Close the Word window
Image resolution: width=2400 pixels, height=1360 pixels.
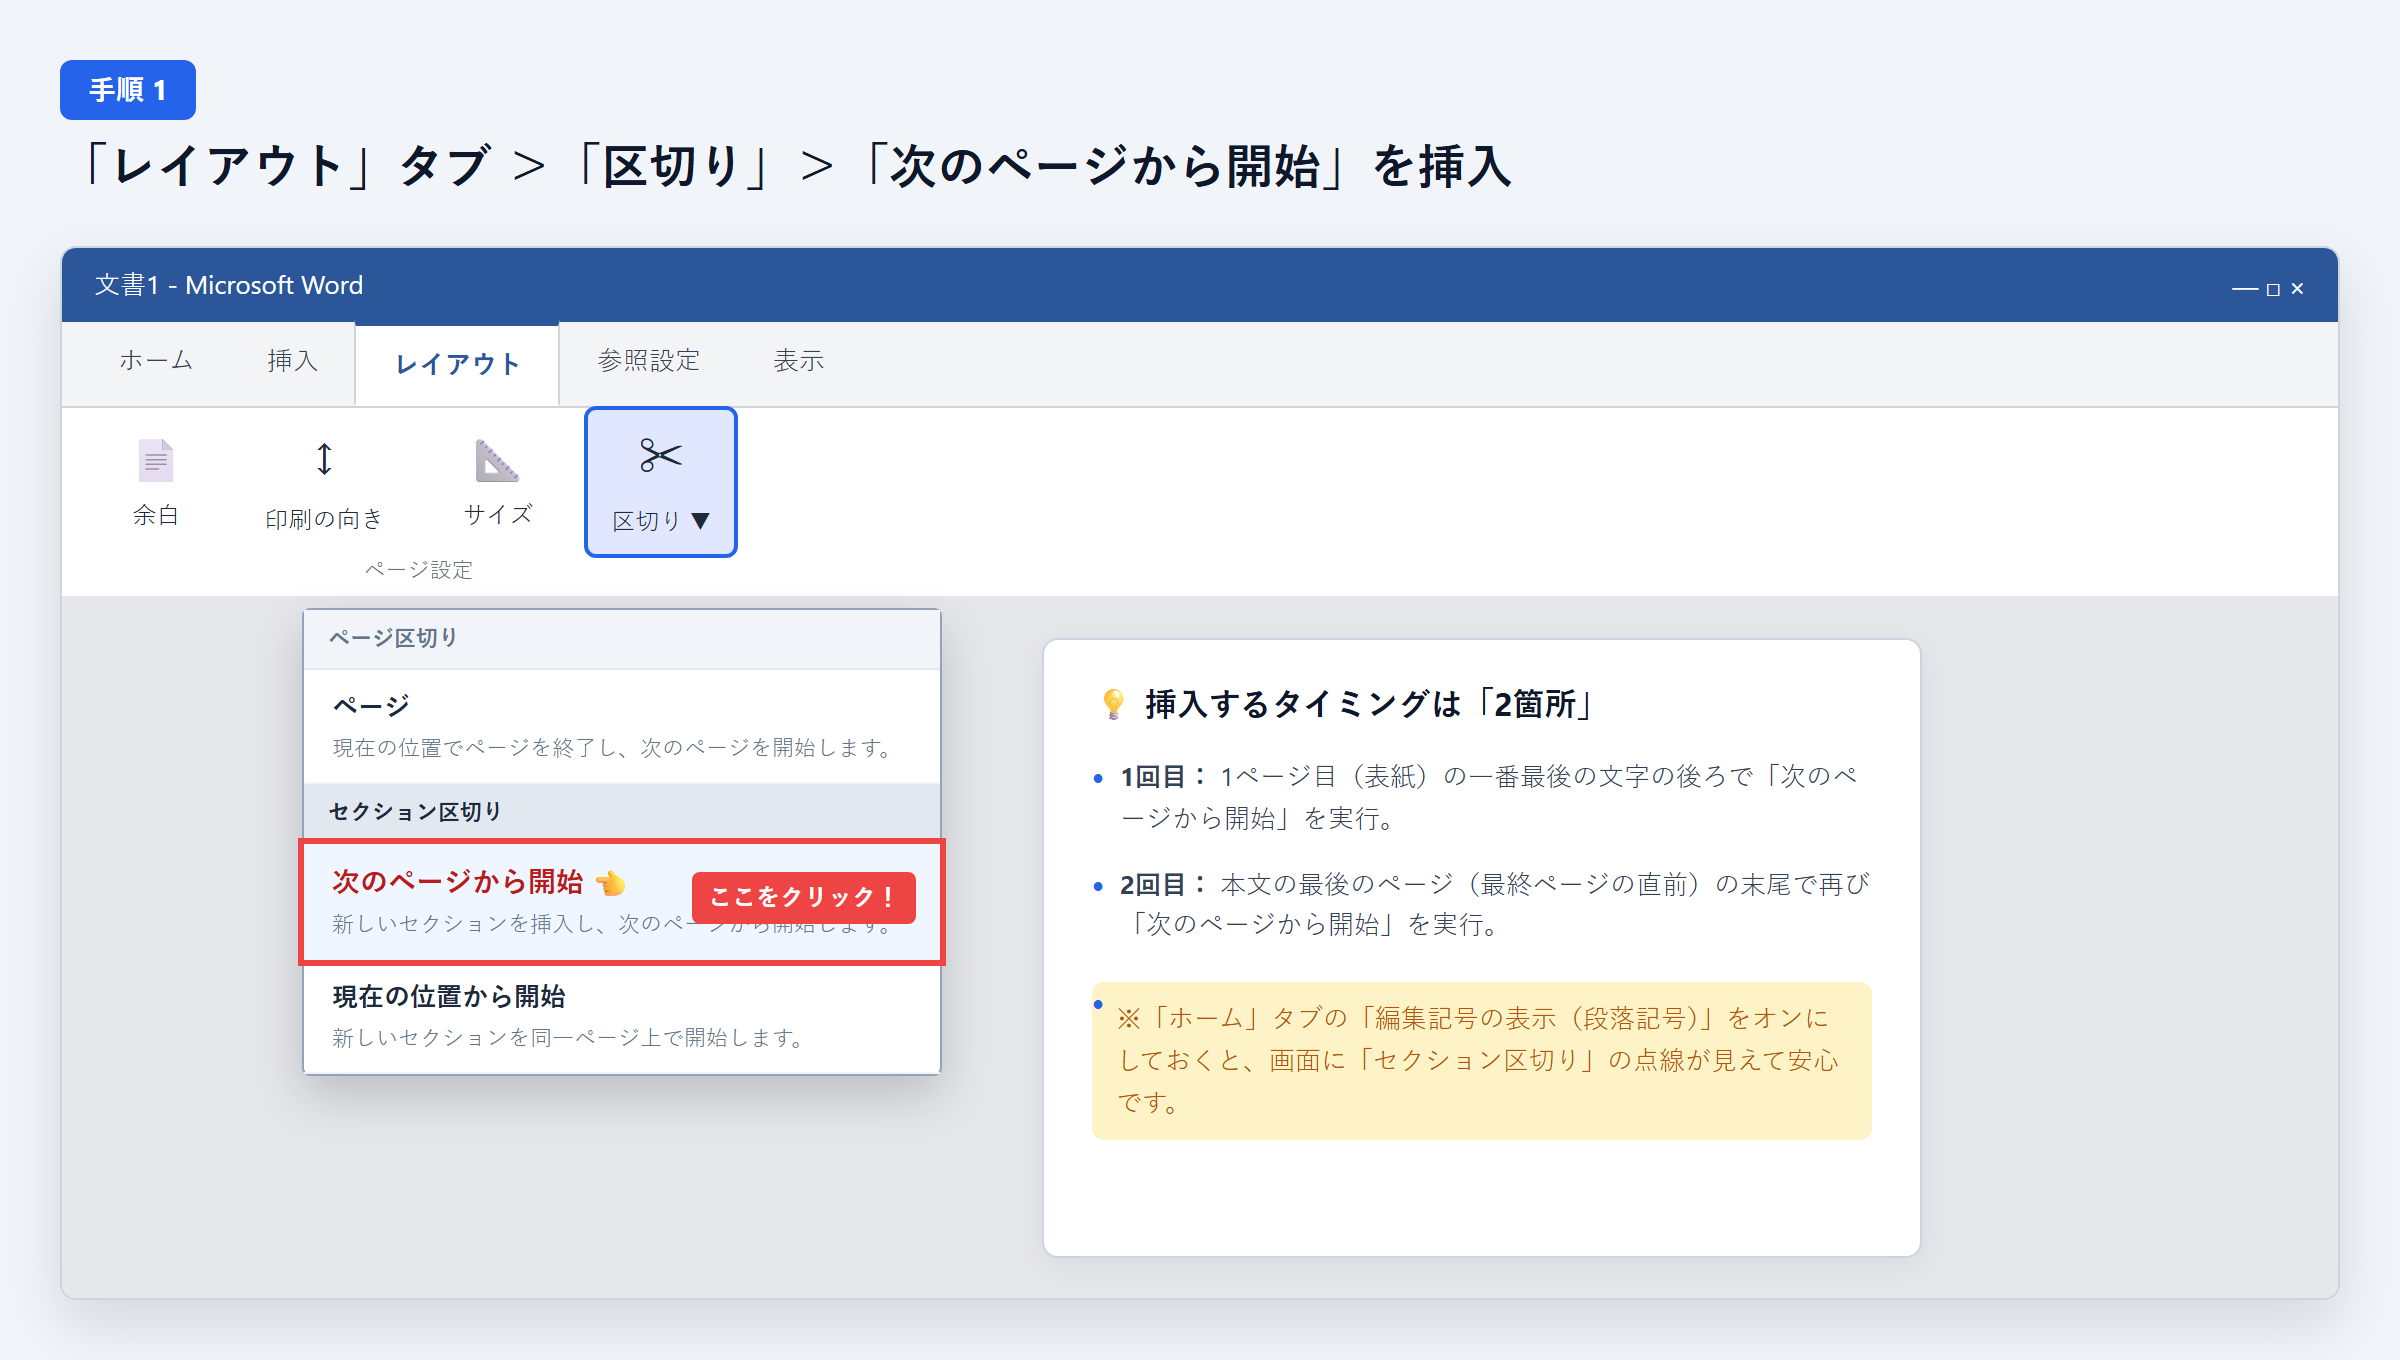2297,289
